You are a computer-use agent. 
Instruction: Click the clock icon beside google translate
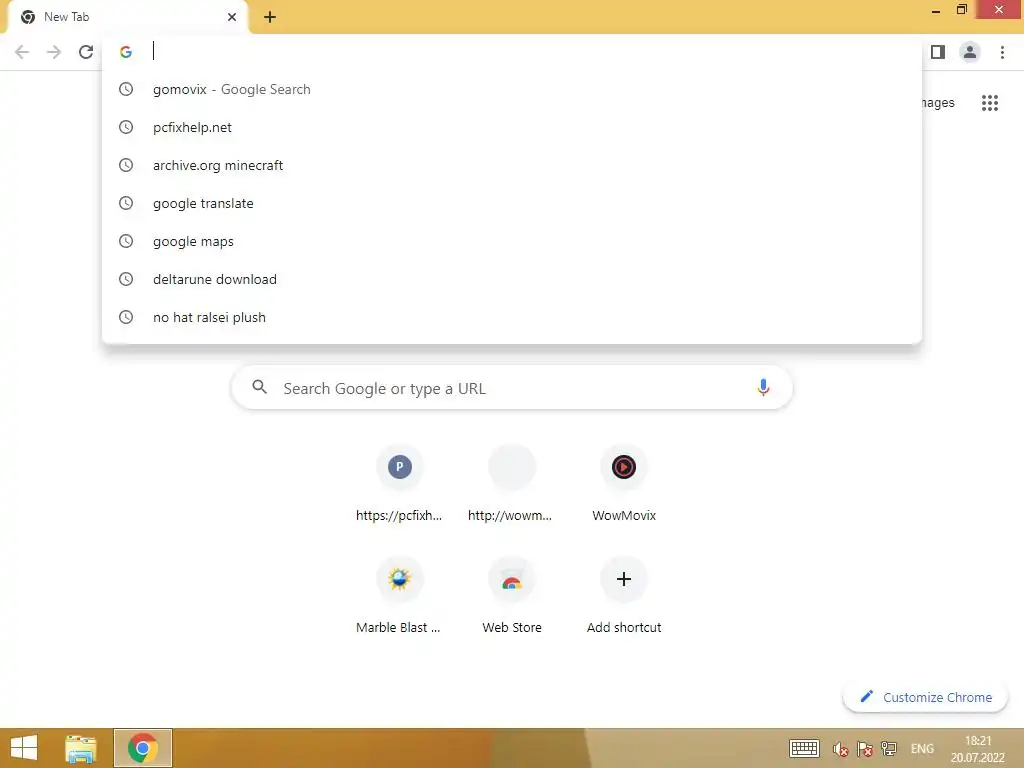(x=126, y=202)
